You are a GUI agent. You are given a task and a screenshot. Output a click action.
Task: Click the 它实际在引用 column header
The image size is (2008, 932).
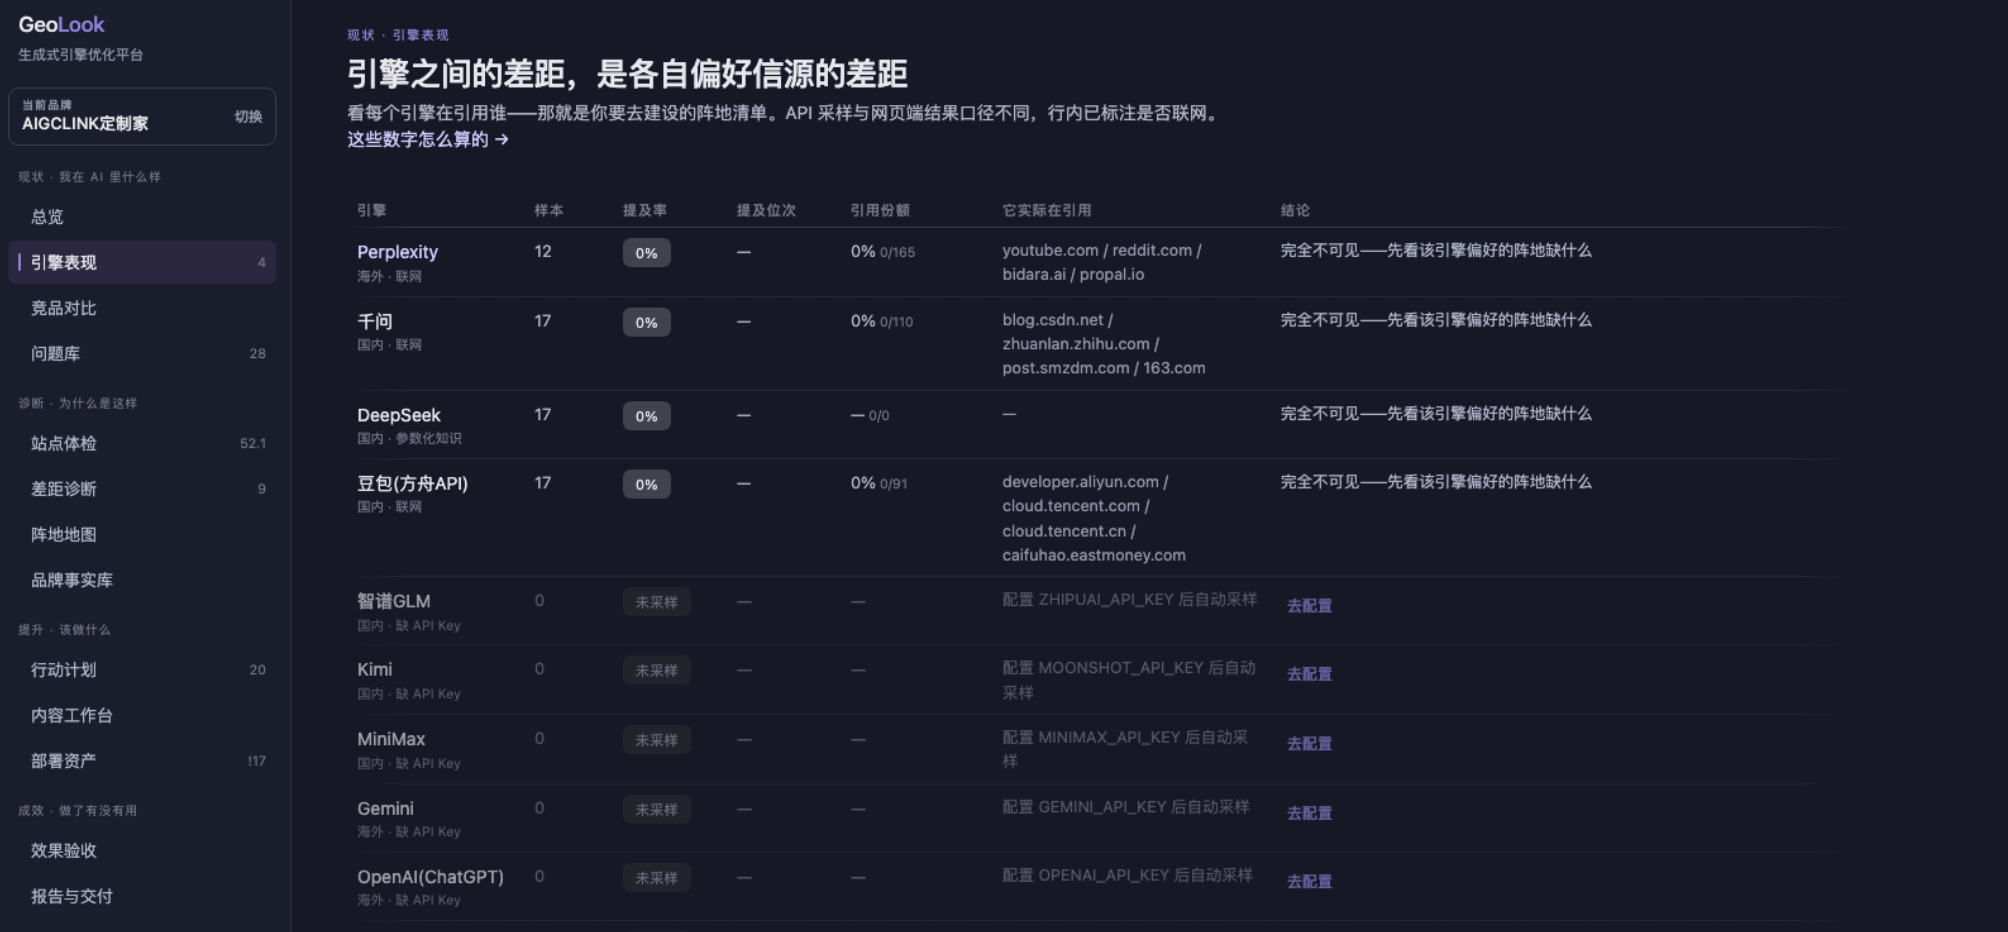pos(1047,210)
